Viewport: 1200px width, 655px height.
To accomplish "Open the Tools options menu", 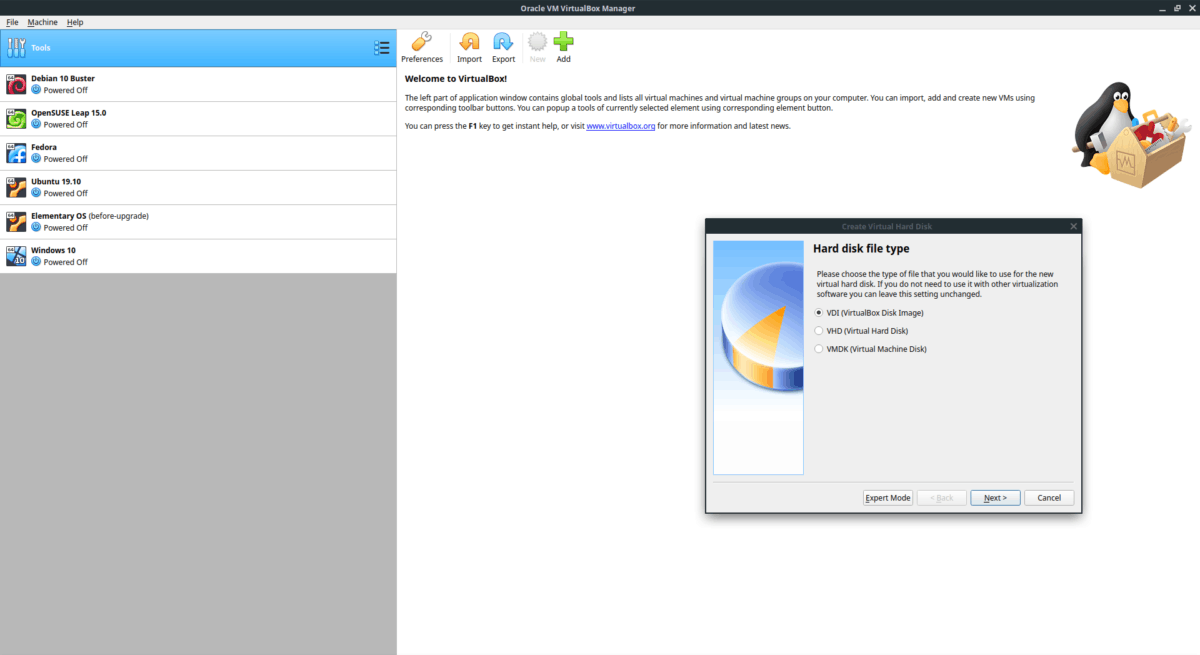I will tap(382, 47).
